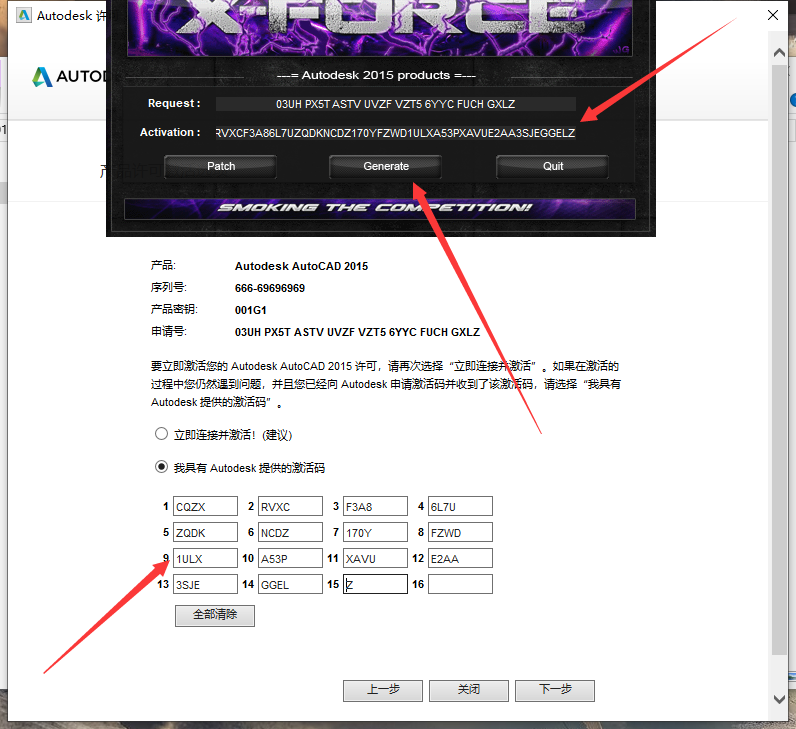
Task: Proceed with the 下一步 next button
Action: [555, 690]
